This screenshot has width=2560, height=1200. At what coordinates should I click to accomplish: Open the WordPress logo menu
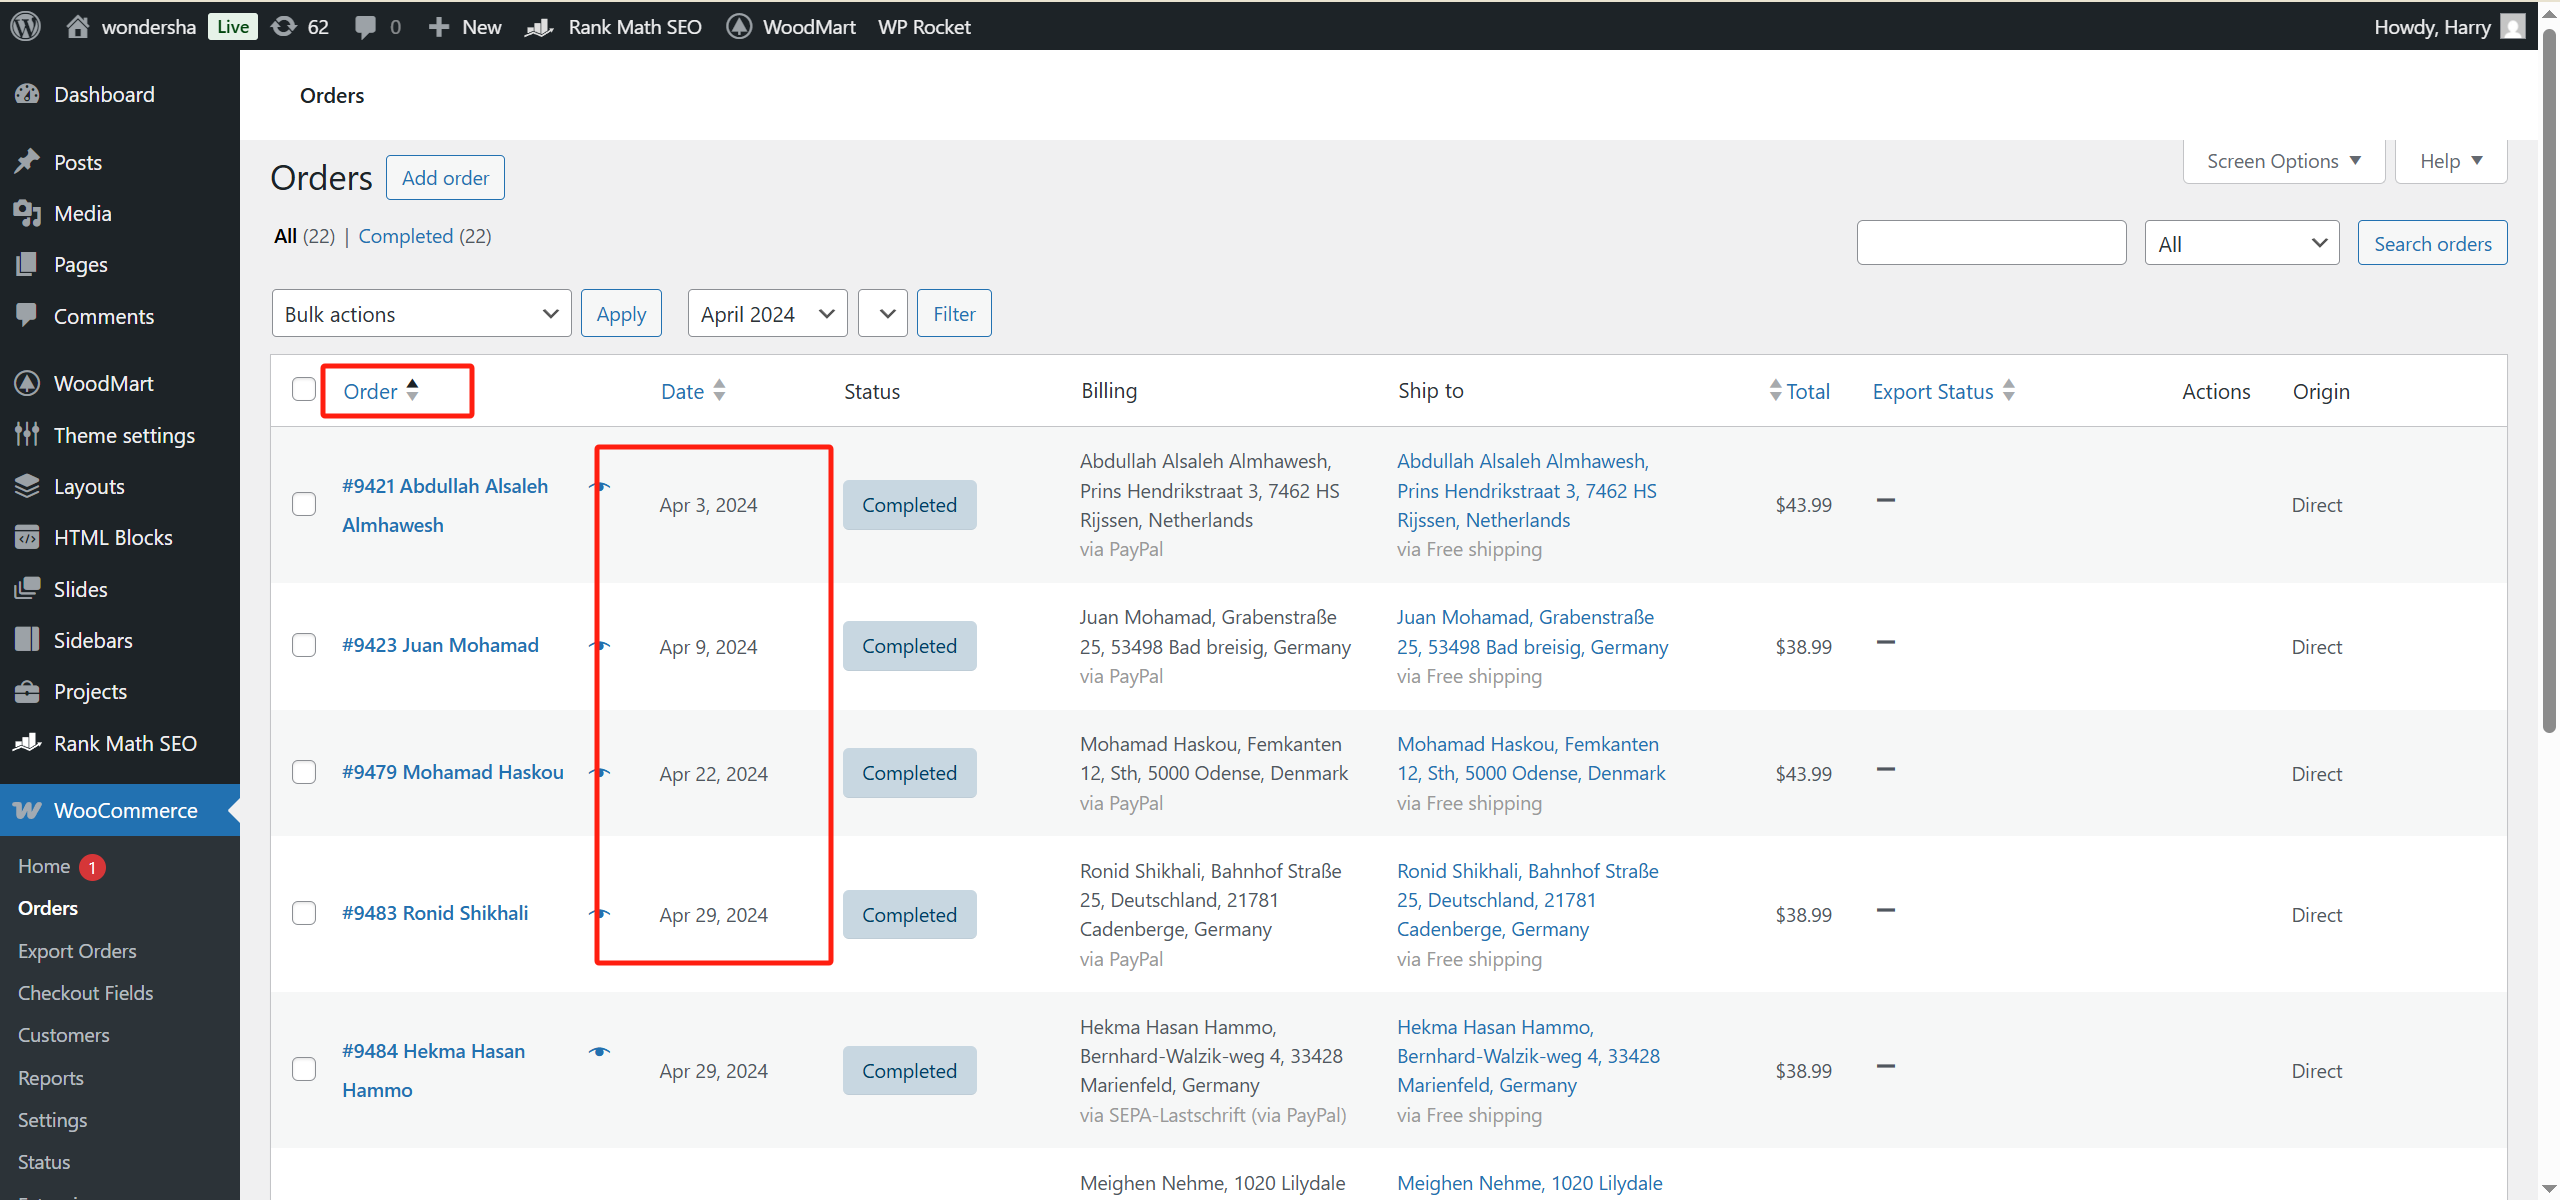(24, 26)
